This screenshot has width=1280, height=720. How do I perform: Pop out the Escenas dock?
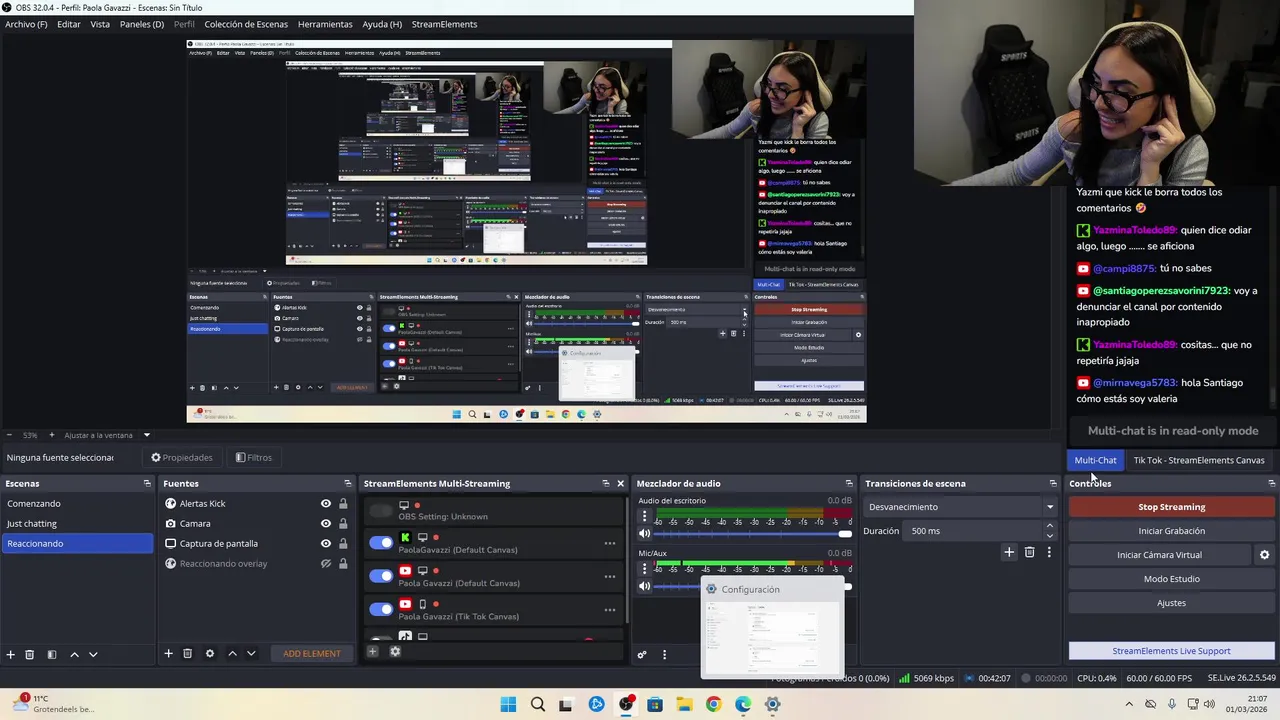[147, 484]
